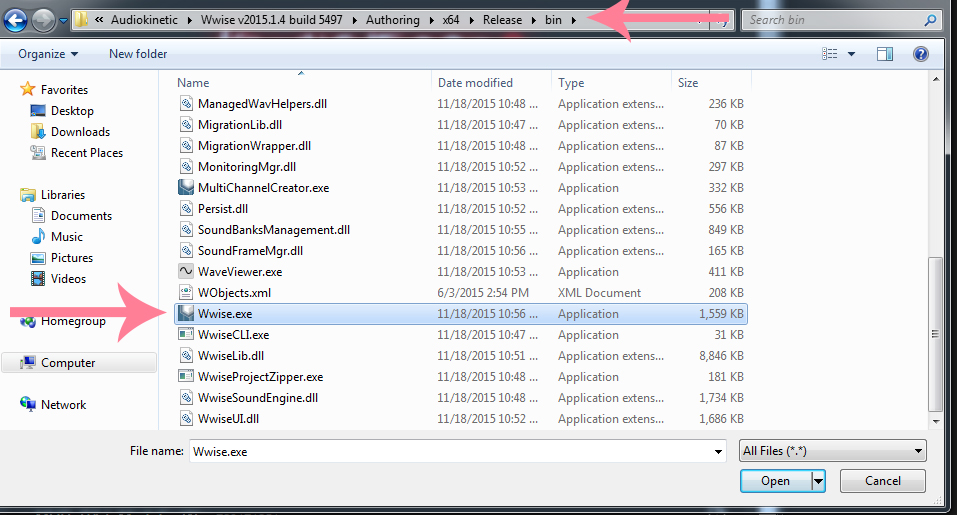Open the File name history dropdown arrow
Screen dimensions: 957x515
[x=718, y=452]
